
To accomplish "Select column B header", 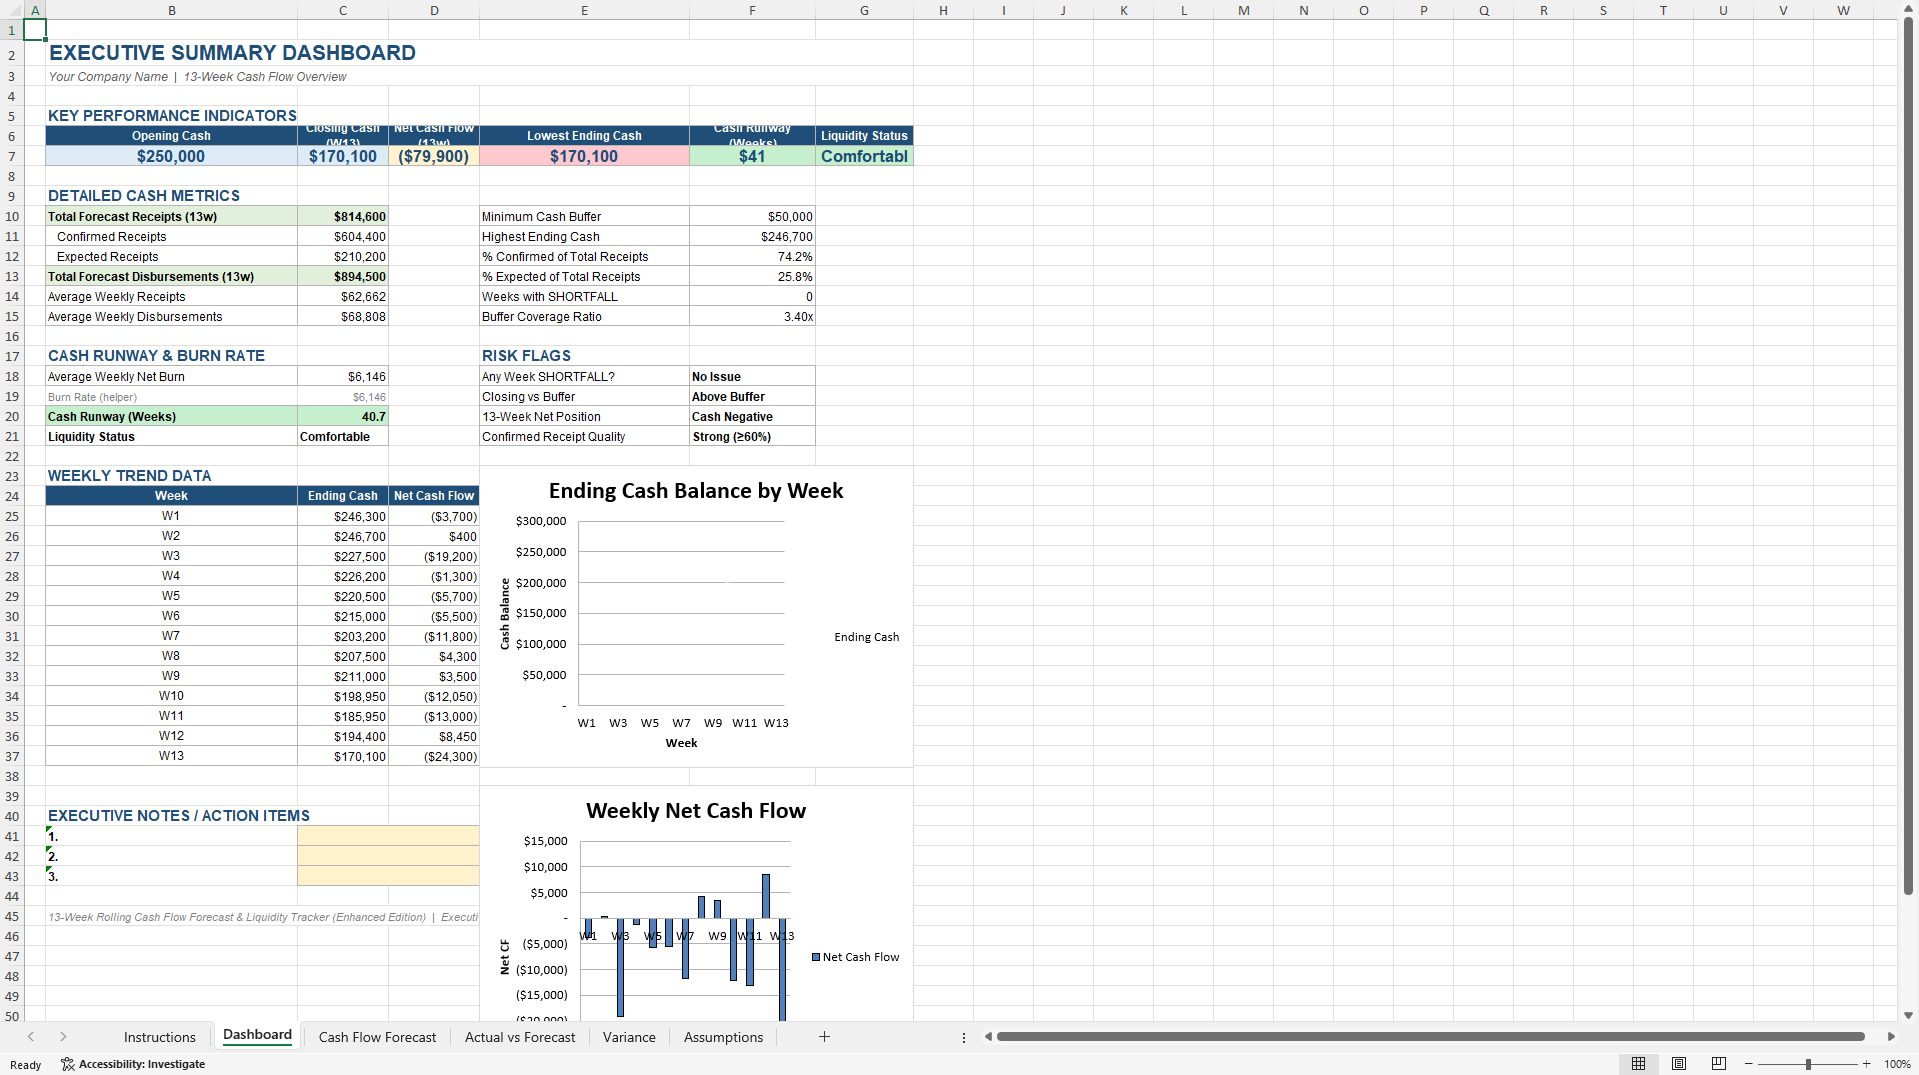I will point(172,10).
